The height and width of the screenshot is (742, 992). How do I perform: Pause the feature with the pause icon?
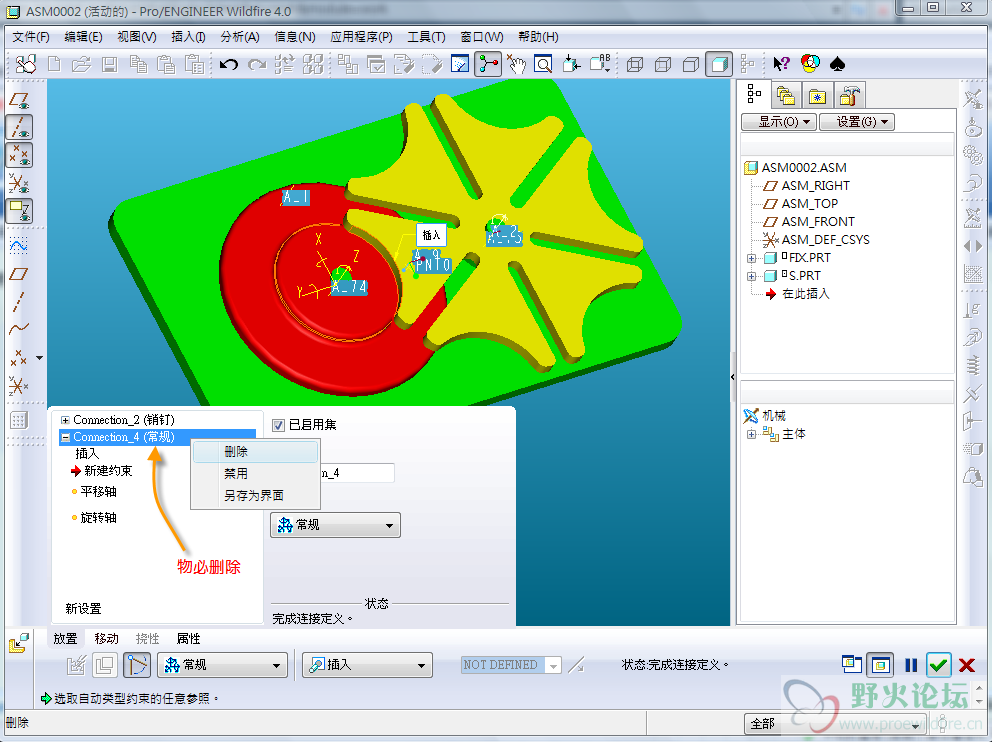(911, 665)
